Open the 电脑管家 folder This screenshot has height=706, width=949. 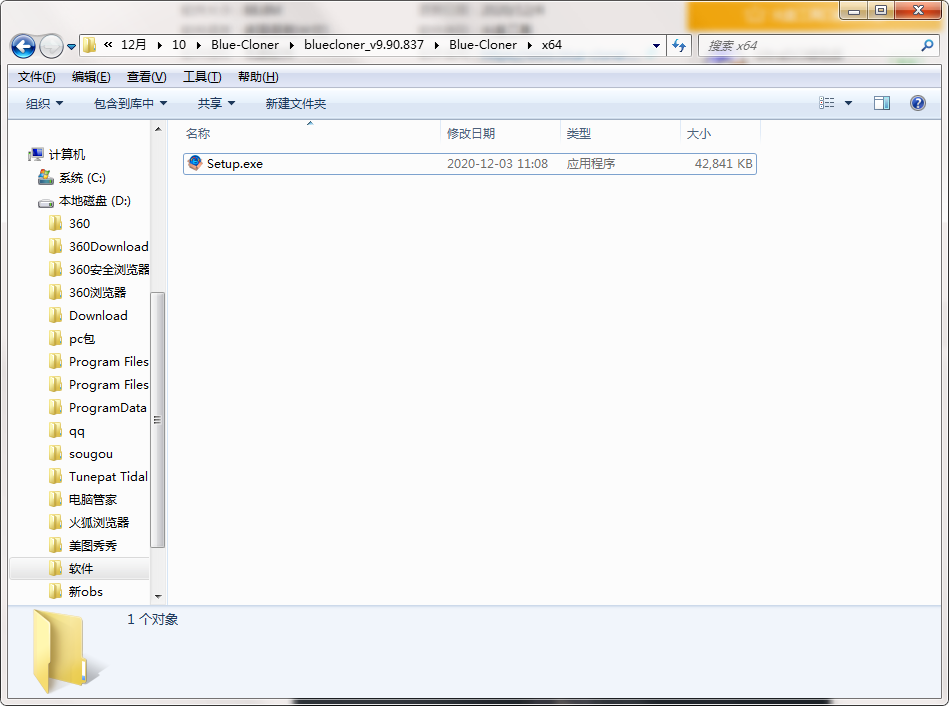click(x=93, y=500)
